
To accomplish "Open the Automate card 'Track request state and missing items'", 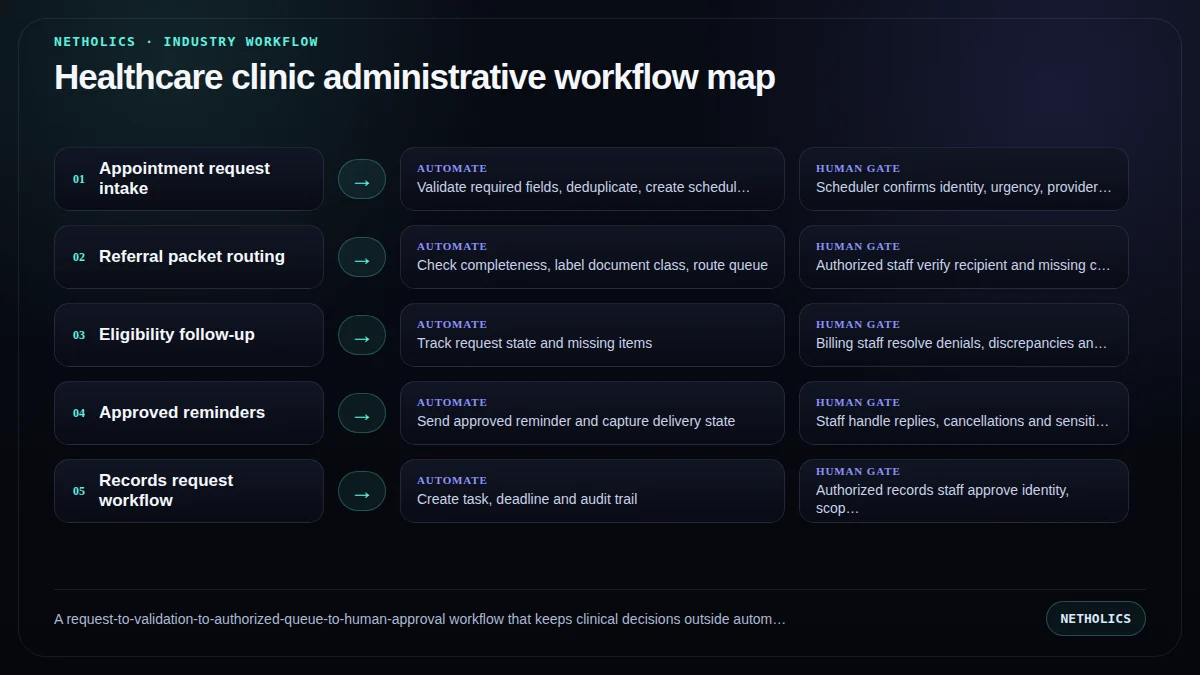I will click(x=592, y=335).
